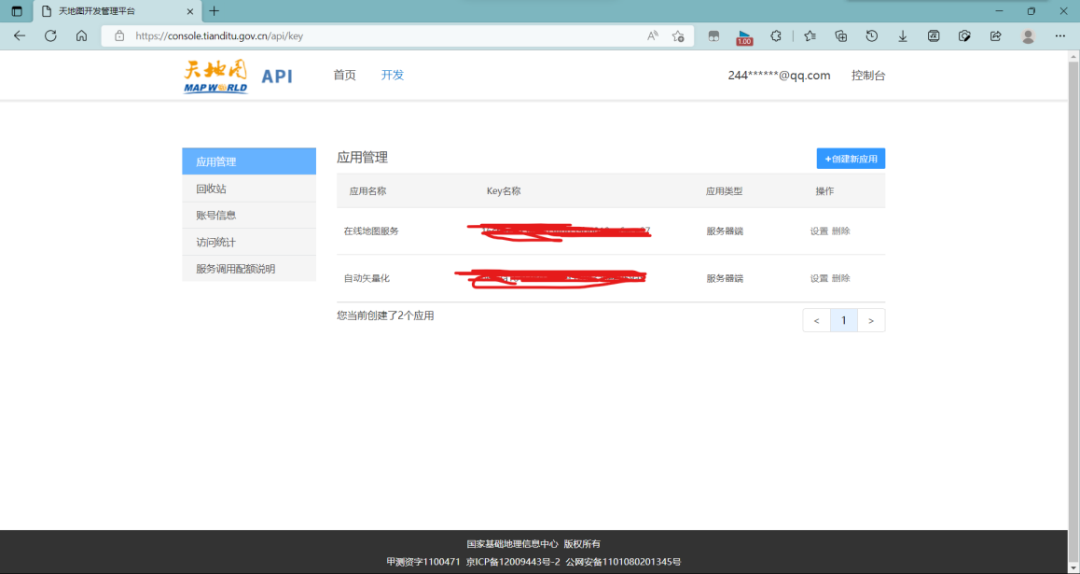Add this page to favorites

point(678,36)
